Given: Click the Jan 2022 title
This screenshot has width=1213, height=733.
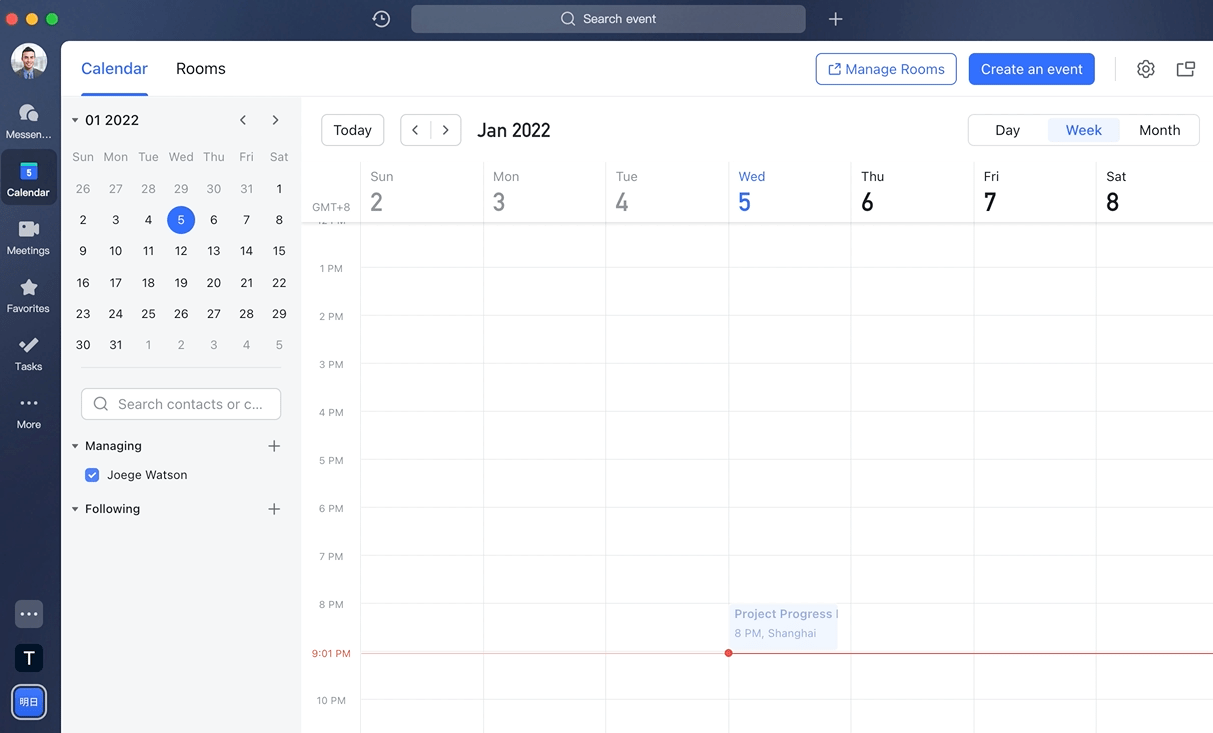Looking at the screenshot, I should click(x=514, y=130).
